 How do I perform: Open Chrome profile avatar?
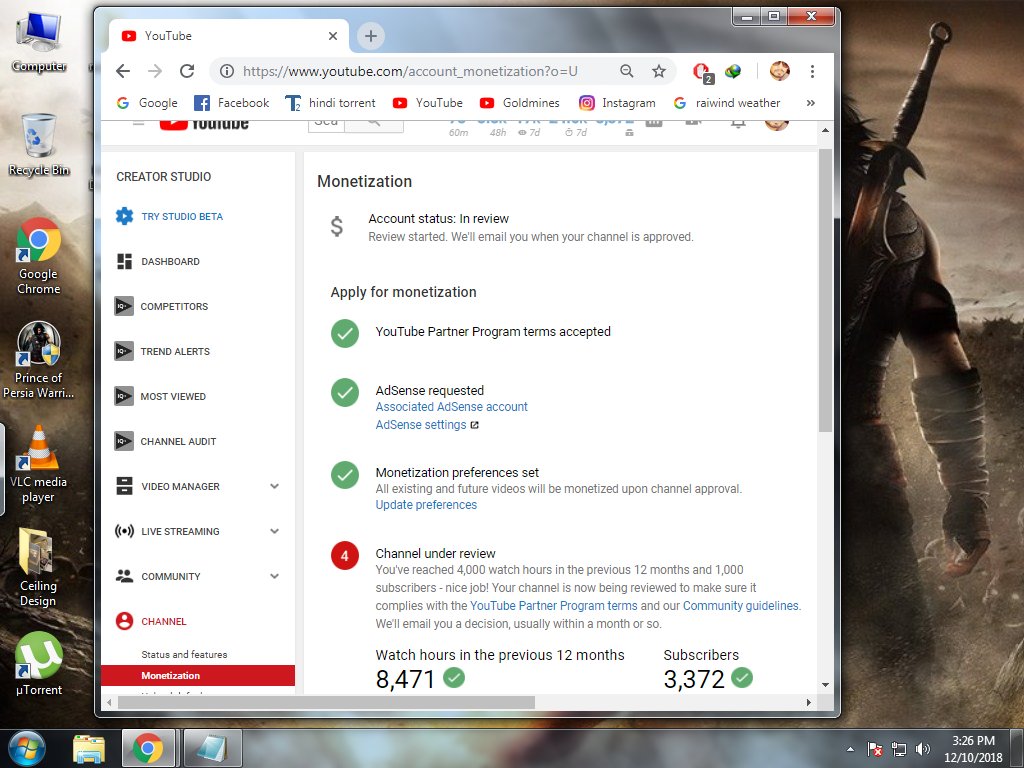click(779, 71)
